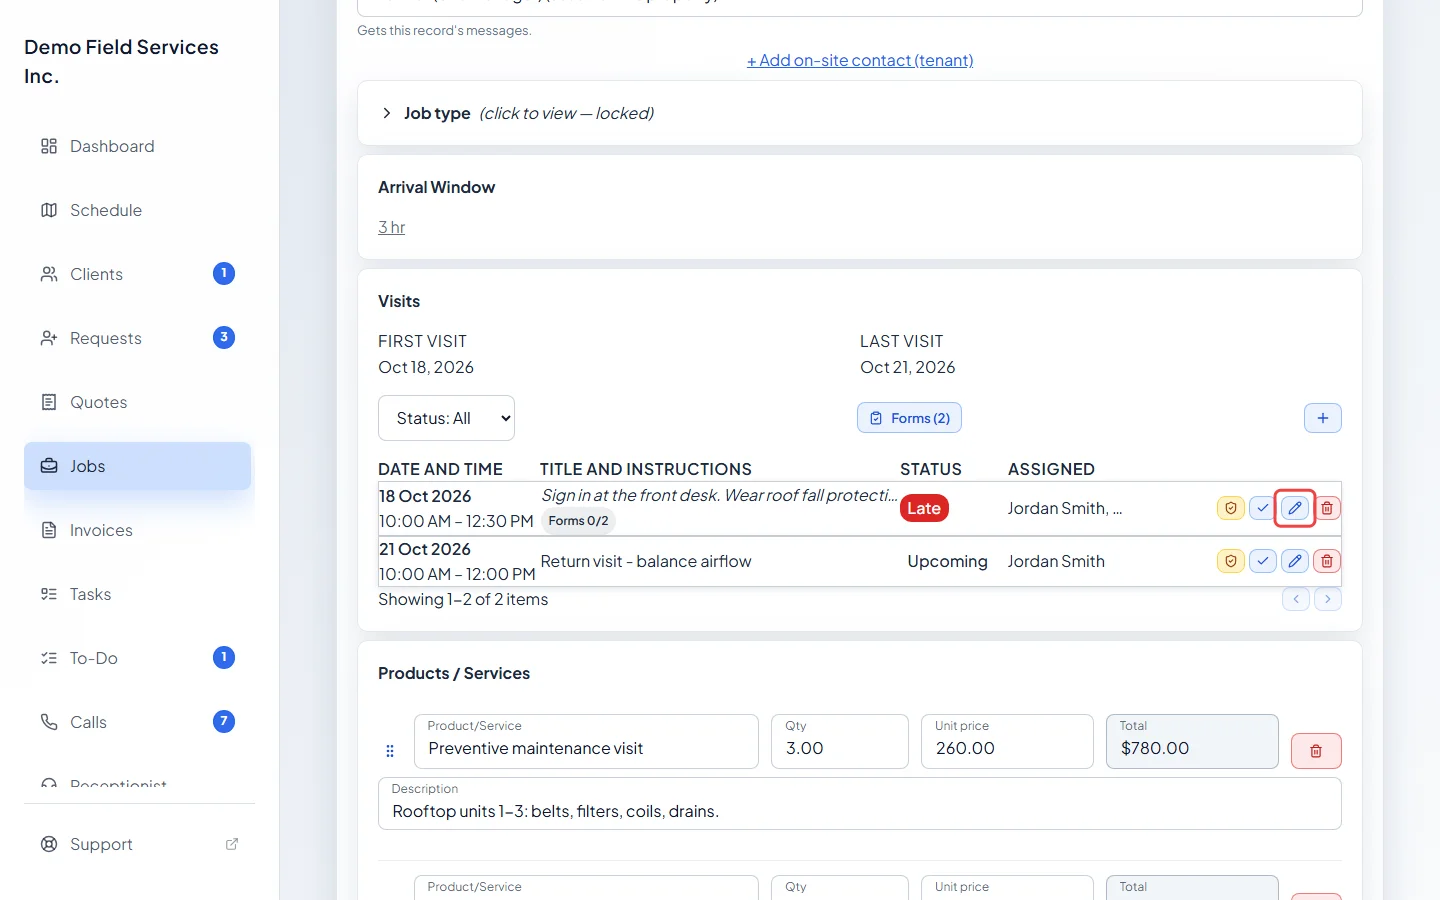Open Tasks in the sidebar

pos(138,594)
